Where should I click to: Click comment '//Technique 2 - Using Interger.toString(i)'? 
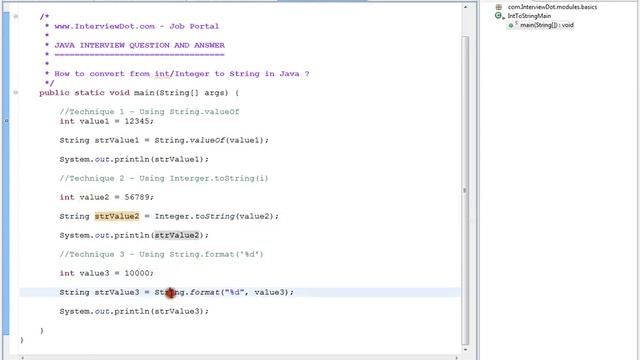[x=164, y=178]
